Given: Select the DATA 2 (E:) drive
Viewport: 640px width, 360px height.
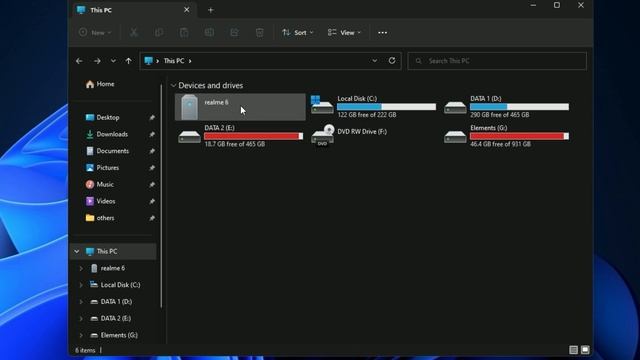Looking at the screenshot, I should click(x=240, y=136).
